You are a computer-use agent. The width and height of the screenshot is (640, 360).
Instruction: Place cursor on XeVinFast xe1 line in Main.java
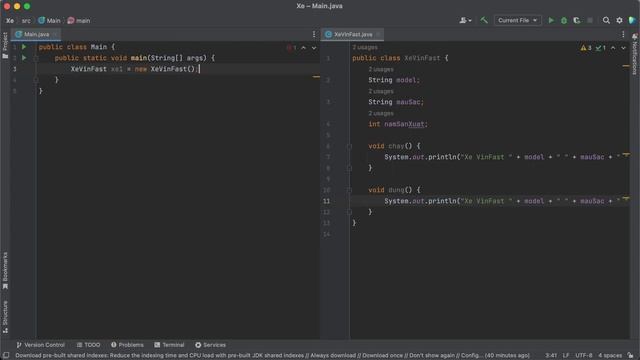[135, 69]
